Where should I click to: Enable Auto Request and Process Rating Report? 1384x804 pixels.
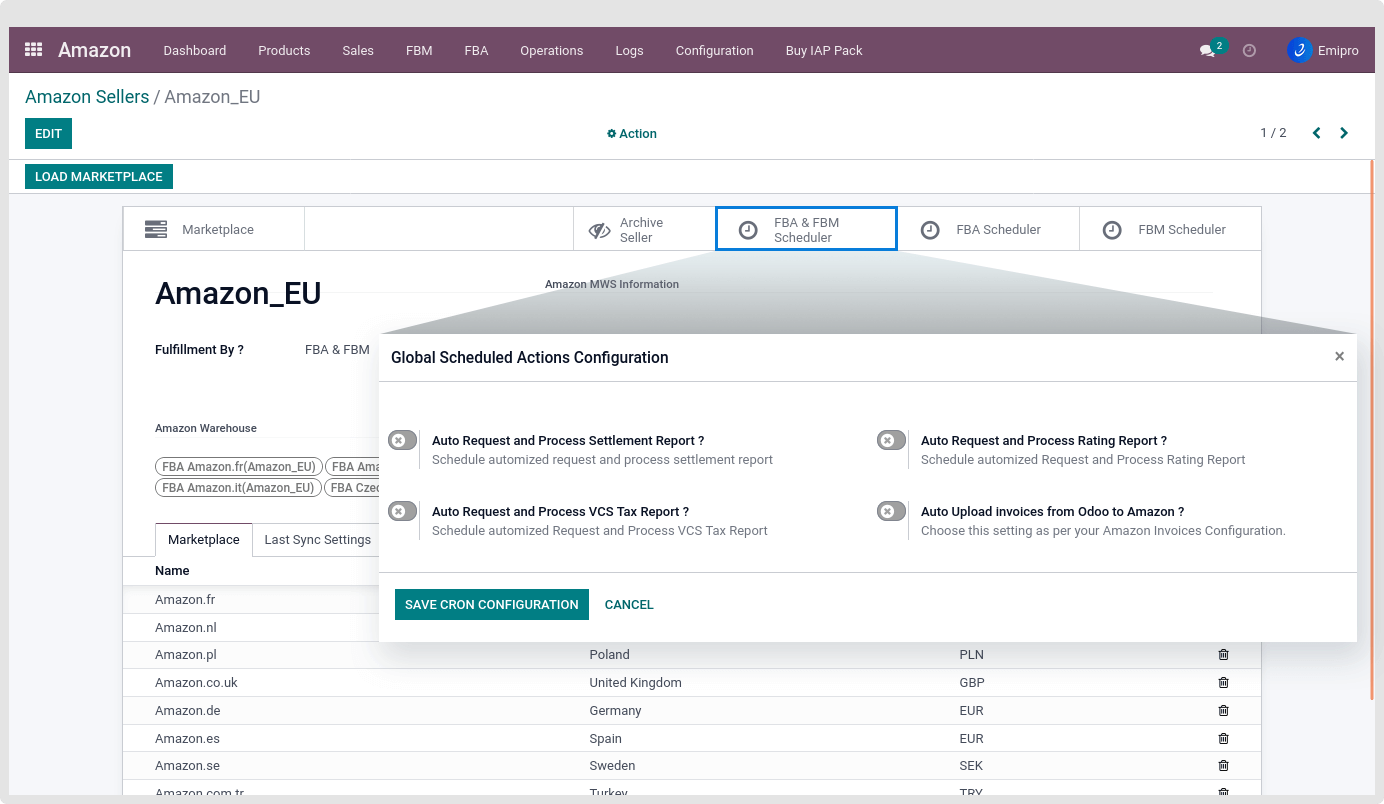(891, 440)
